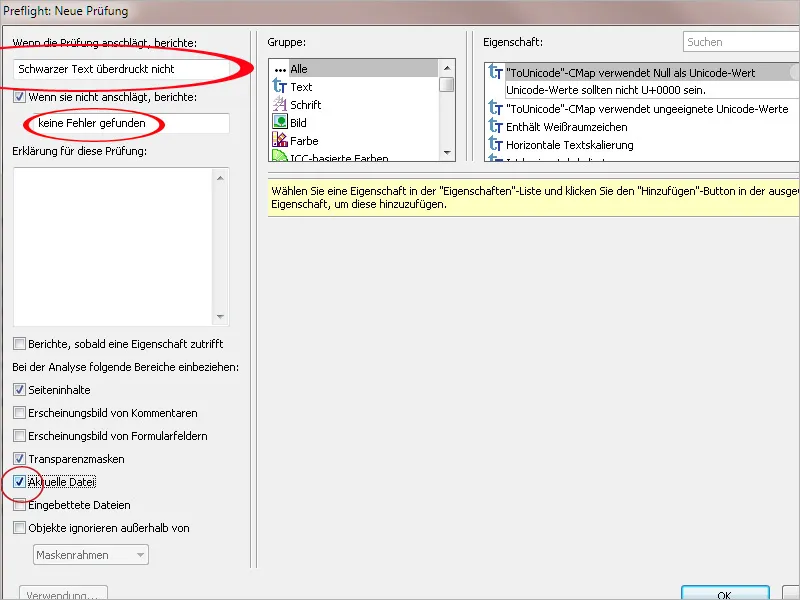Click Erklärung text area scroll-down arrow
The height and width of the screenshot is (600, 800).
tap(220, 316)
